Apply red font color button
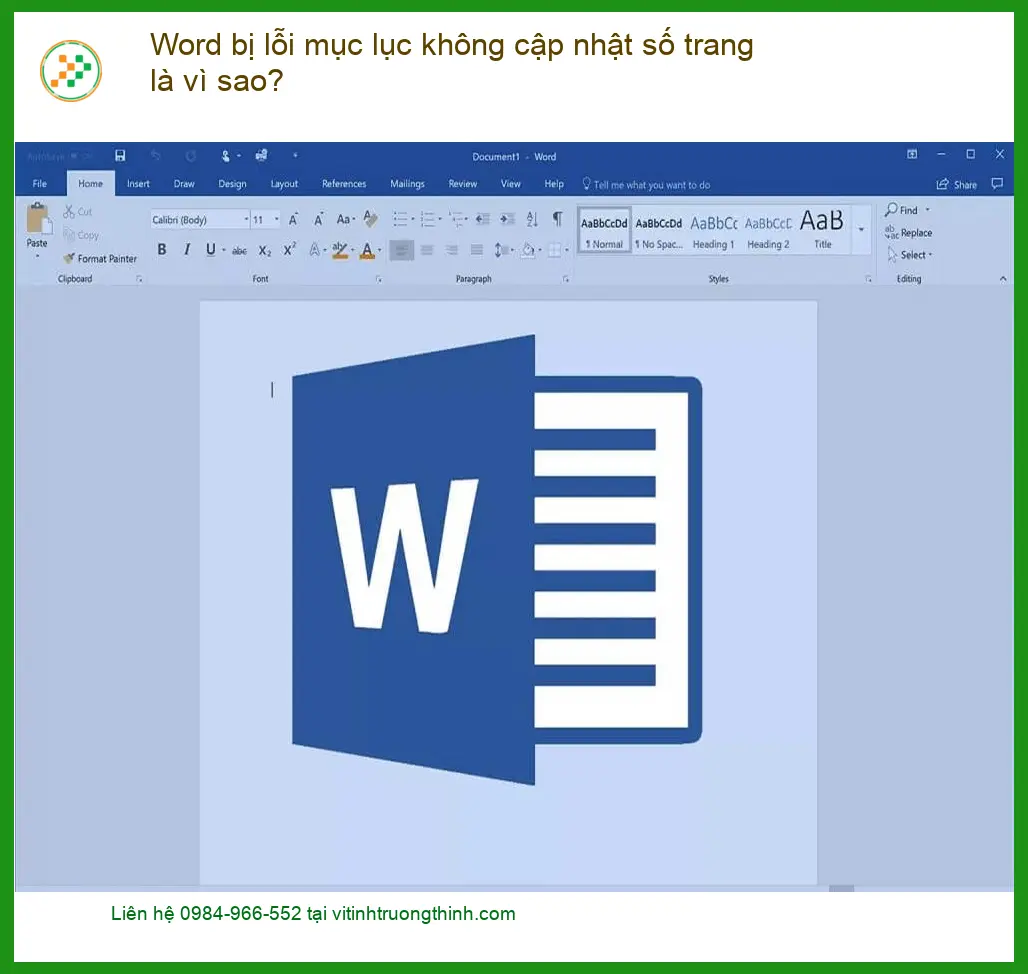The width and height of the screenshot is (1028, 974). tap(367, 250)
